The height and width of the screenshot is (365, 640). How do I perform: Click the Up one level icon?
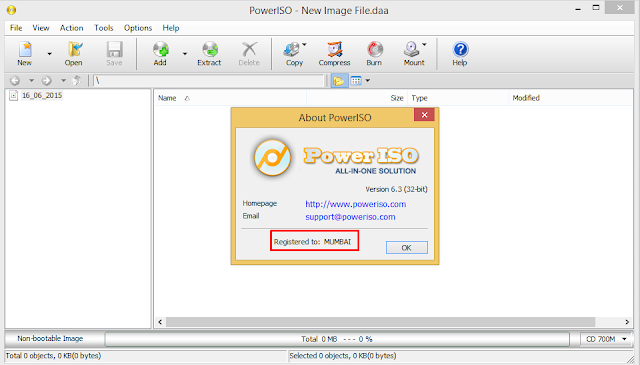77,80
